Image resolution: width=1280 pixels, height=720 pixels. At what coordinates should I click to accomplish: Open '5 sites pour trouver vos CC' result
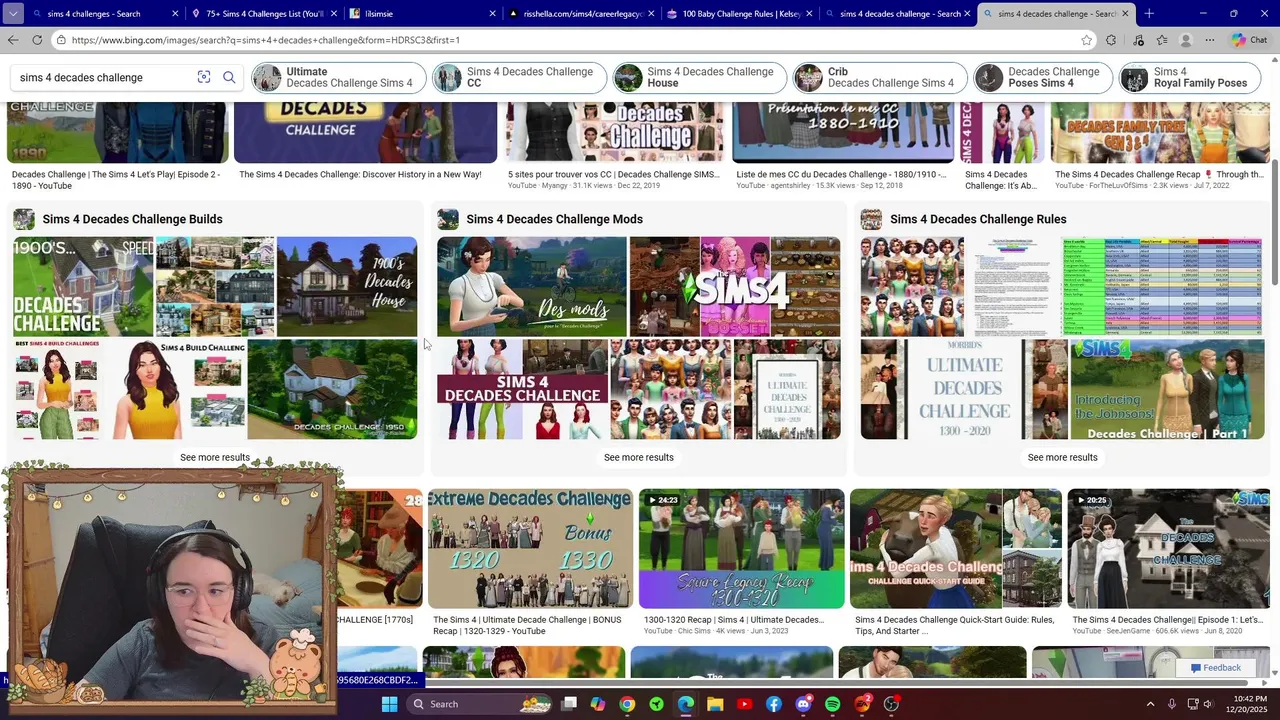coord(613,174)
